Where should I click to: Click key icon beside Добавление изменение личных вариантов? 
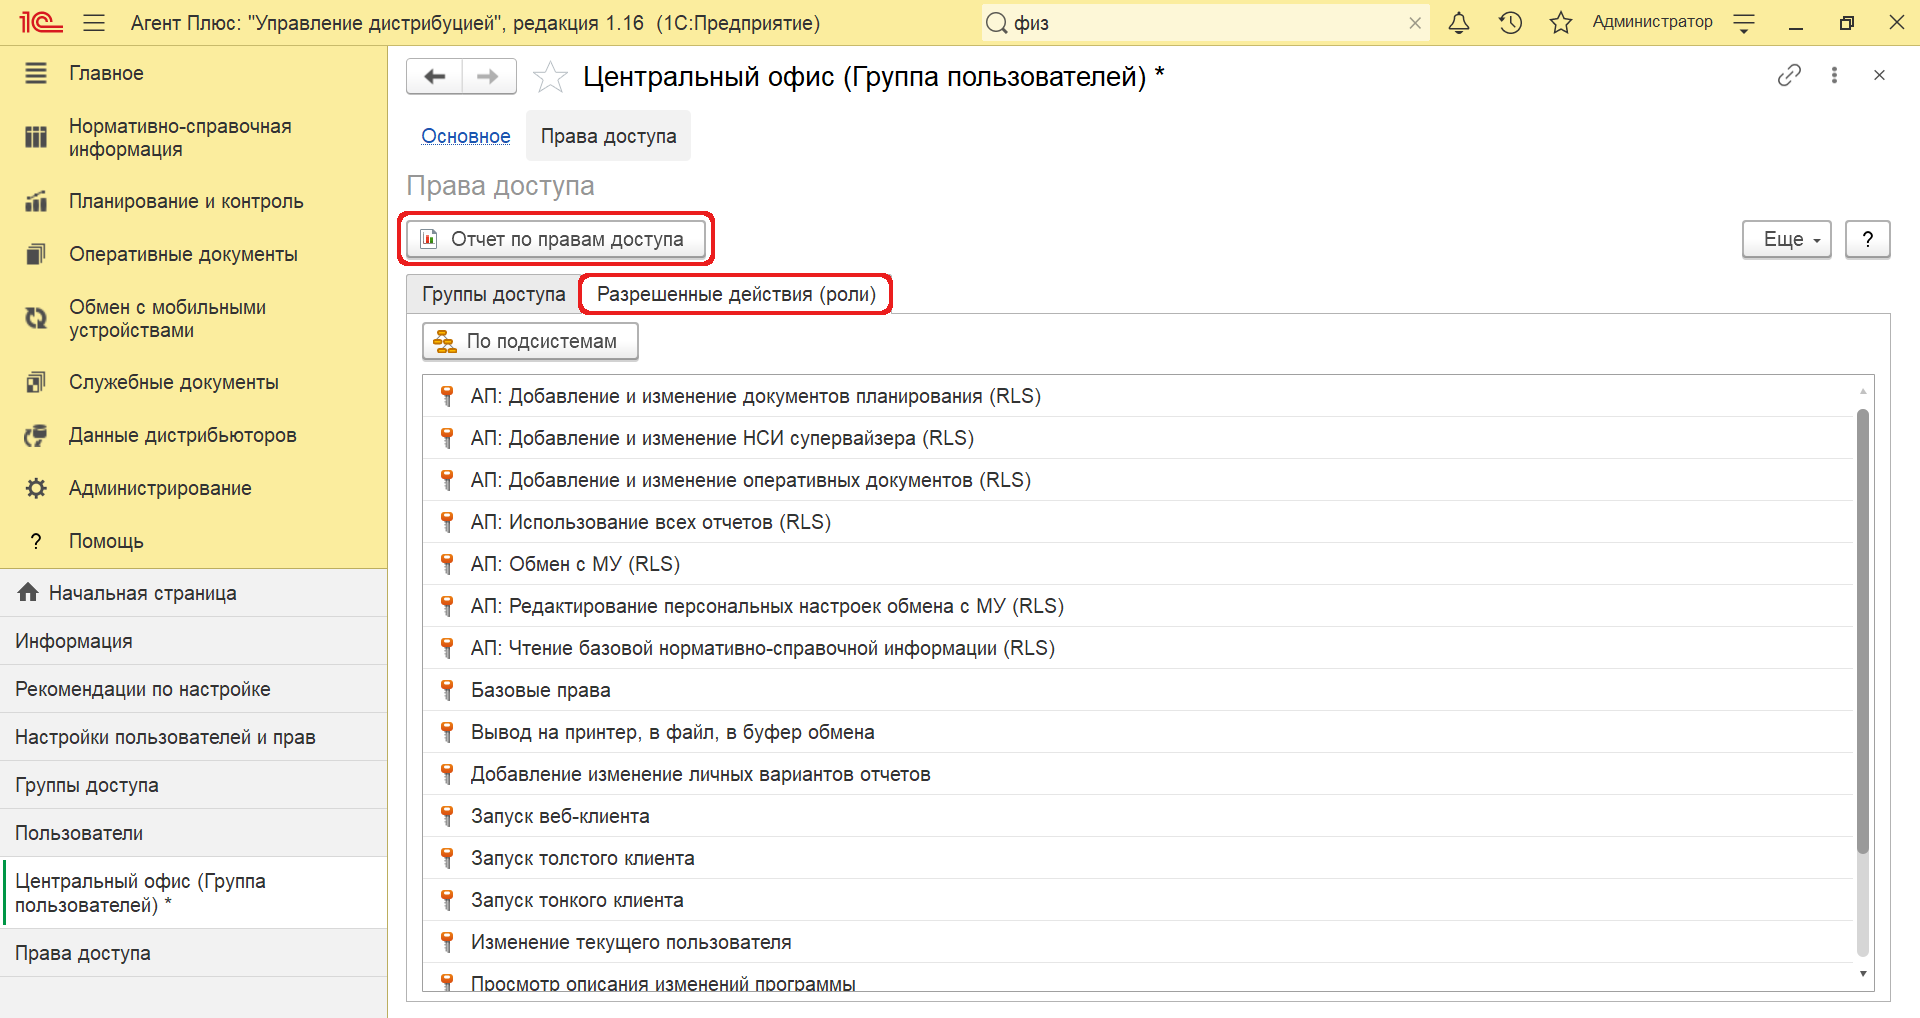coord(447,774)
